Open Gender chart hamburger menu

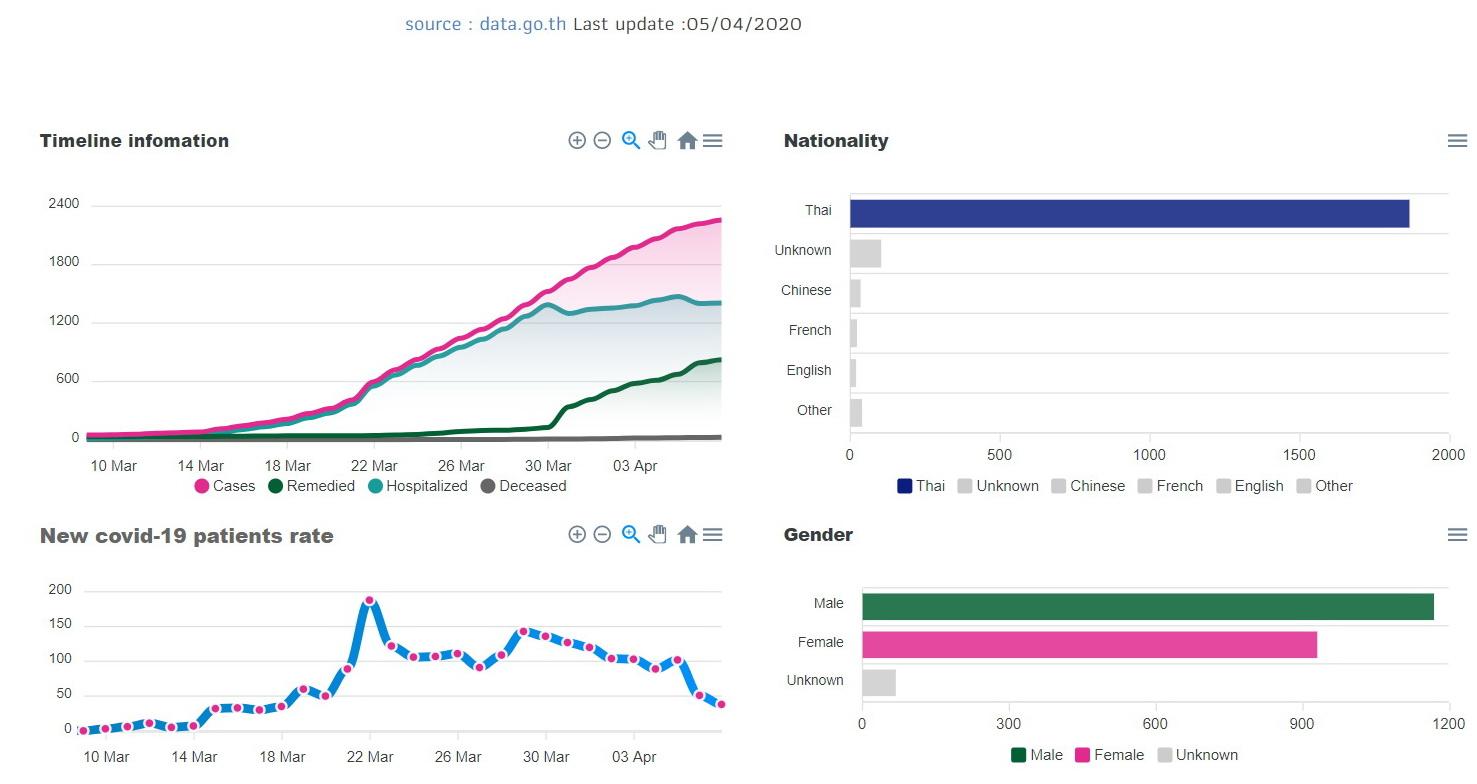1457,535
